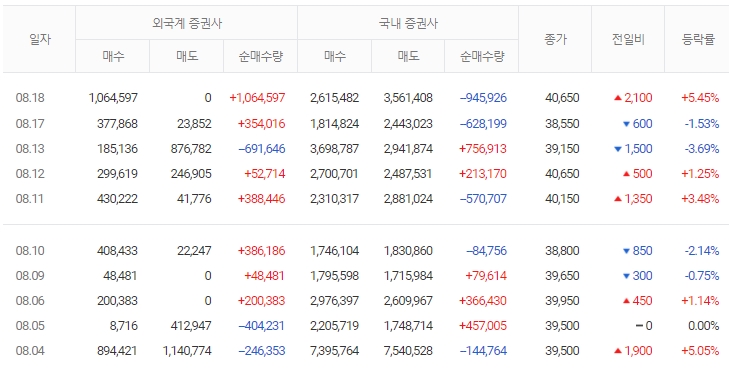Click foreign net volume +354,016

pyautogui.click(x=261, y=124)
